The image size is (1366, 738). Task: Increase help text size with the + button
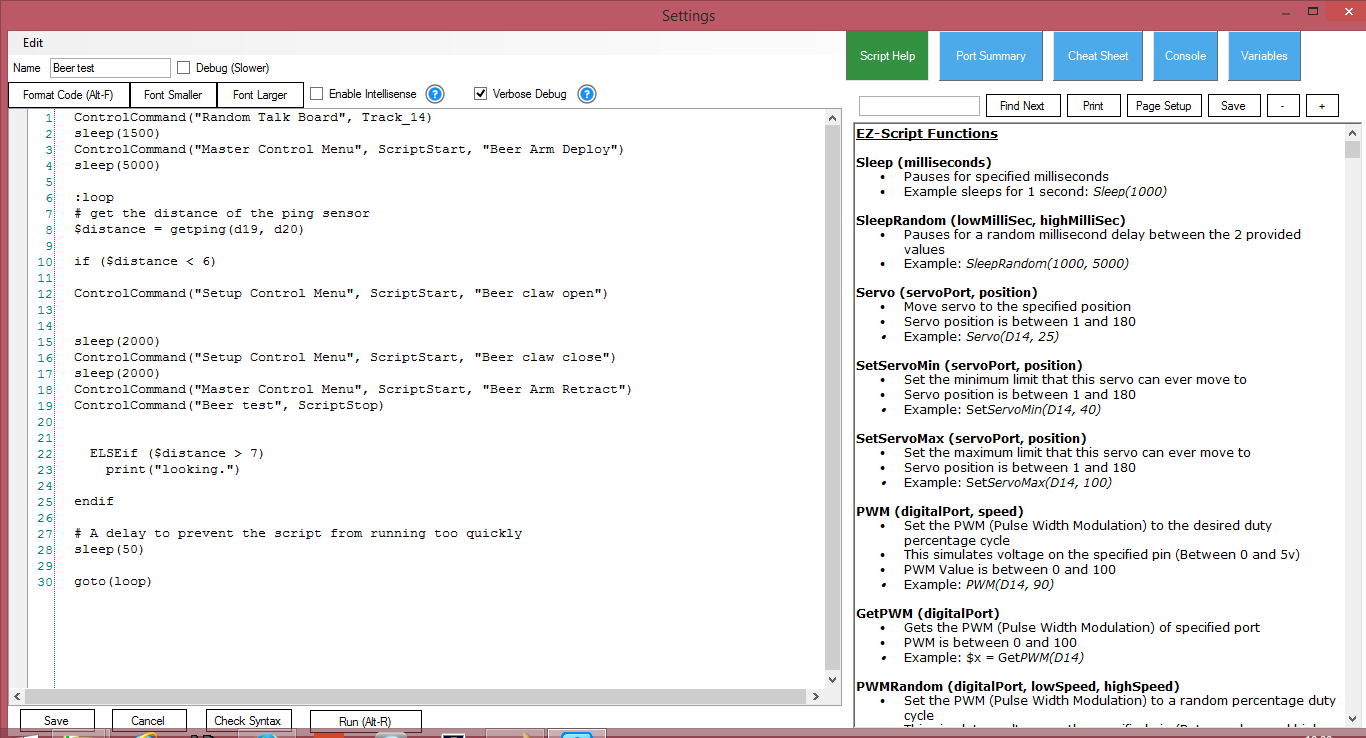coord(1321,104)
